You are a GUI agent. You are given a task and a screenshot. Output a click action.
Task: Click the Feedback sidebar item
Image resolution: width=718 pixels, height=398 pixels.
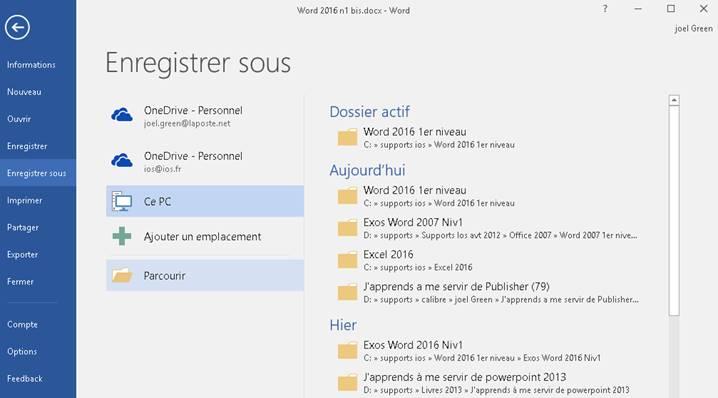pos(25,379)
